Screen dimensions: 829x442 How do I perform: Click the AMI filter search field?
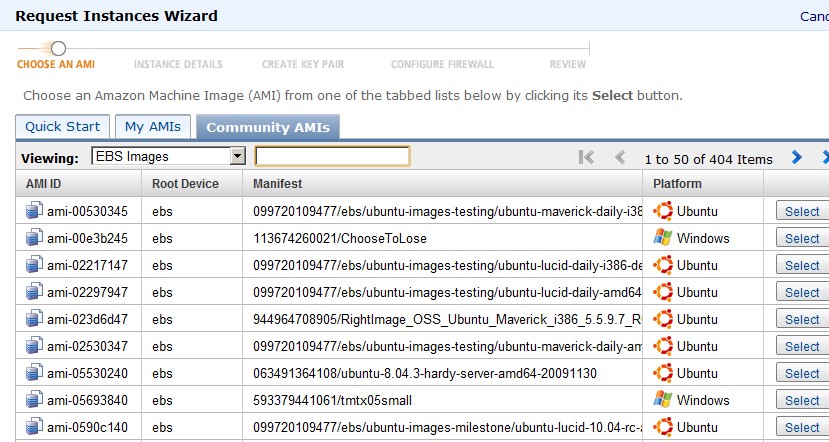332,156
